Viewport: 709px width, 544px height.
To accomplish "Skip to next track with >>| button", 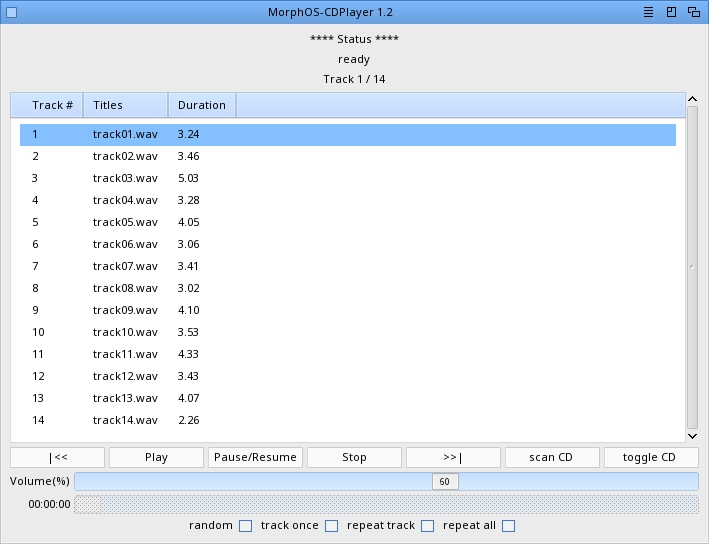I will pyautogui.click(x=454, y=457).
